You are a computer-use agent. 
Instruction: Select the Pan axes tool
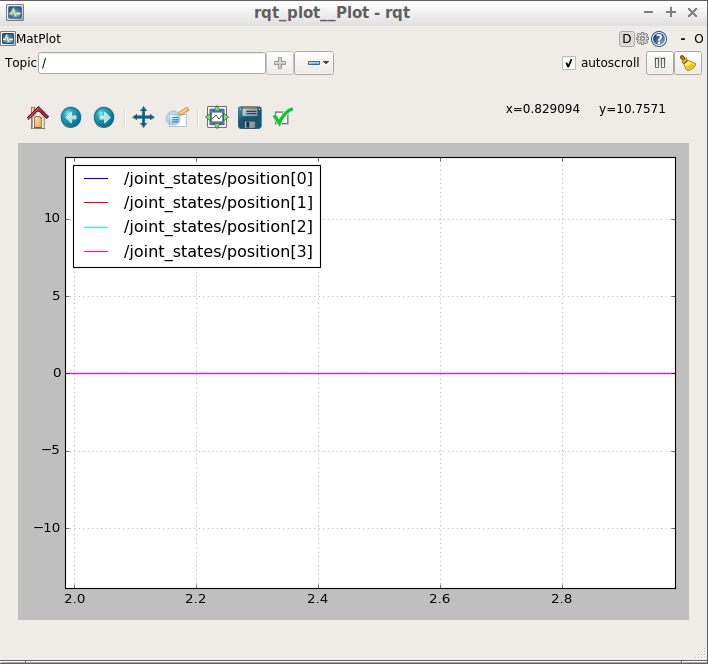(x=144, y=117)
